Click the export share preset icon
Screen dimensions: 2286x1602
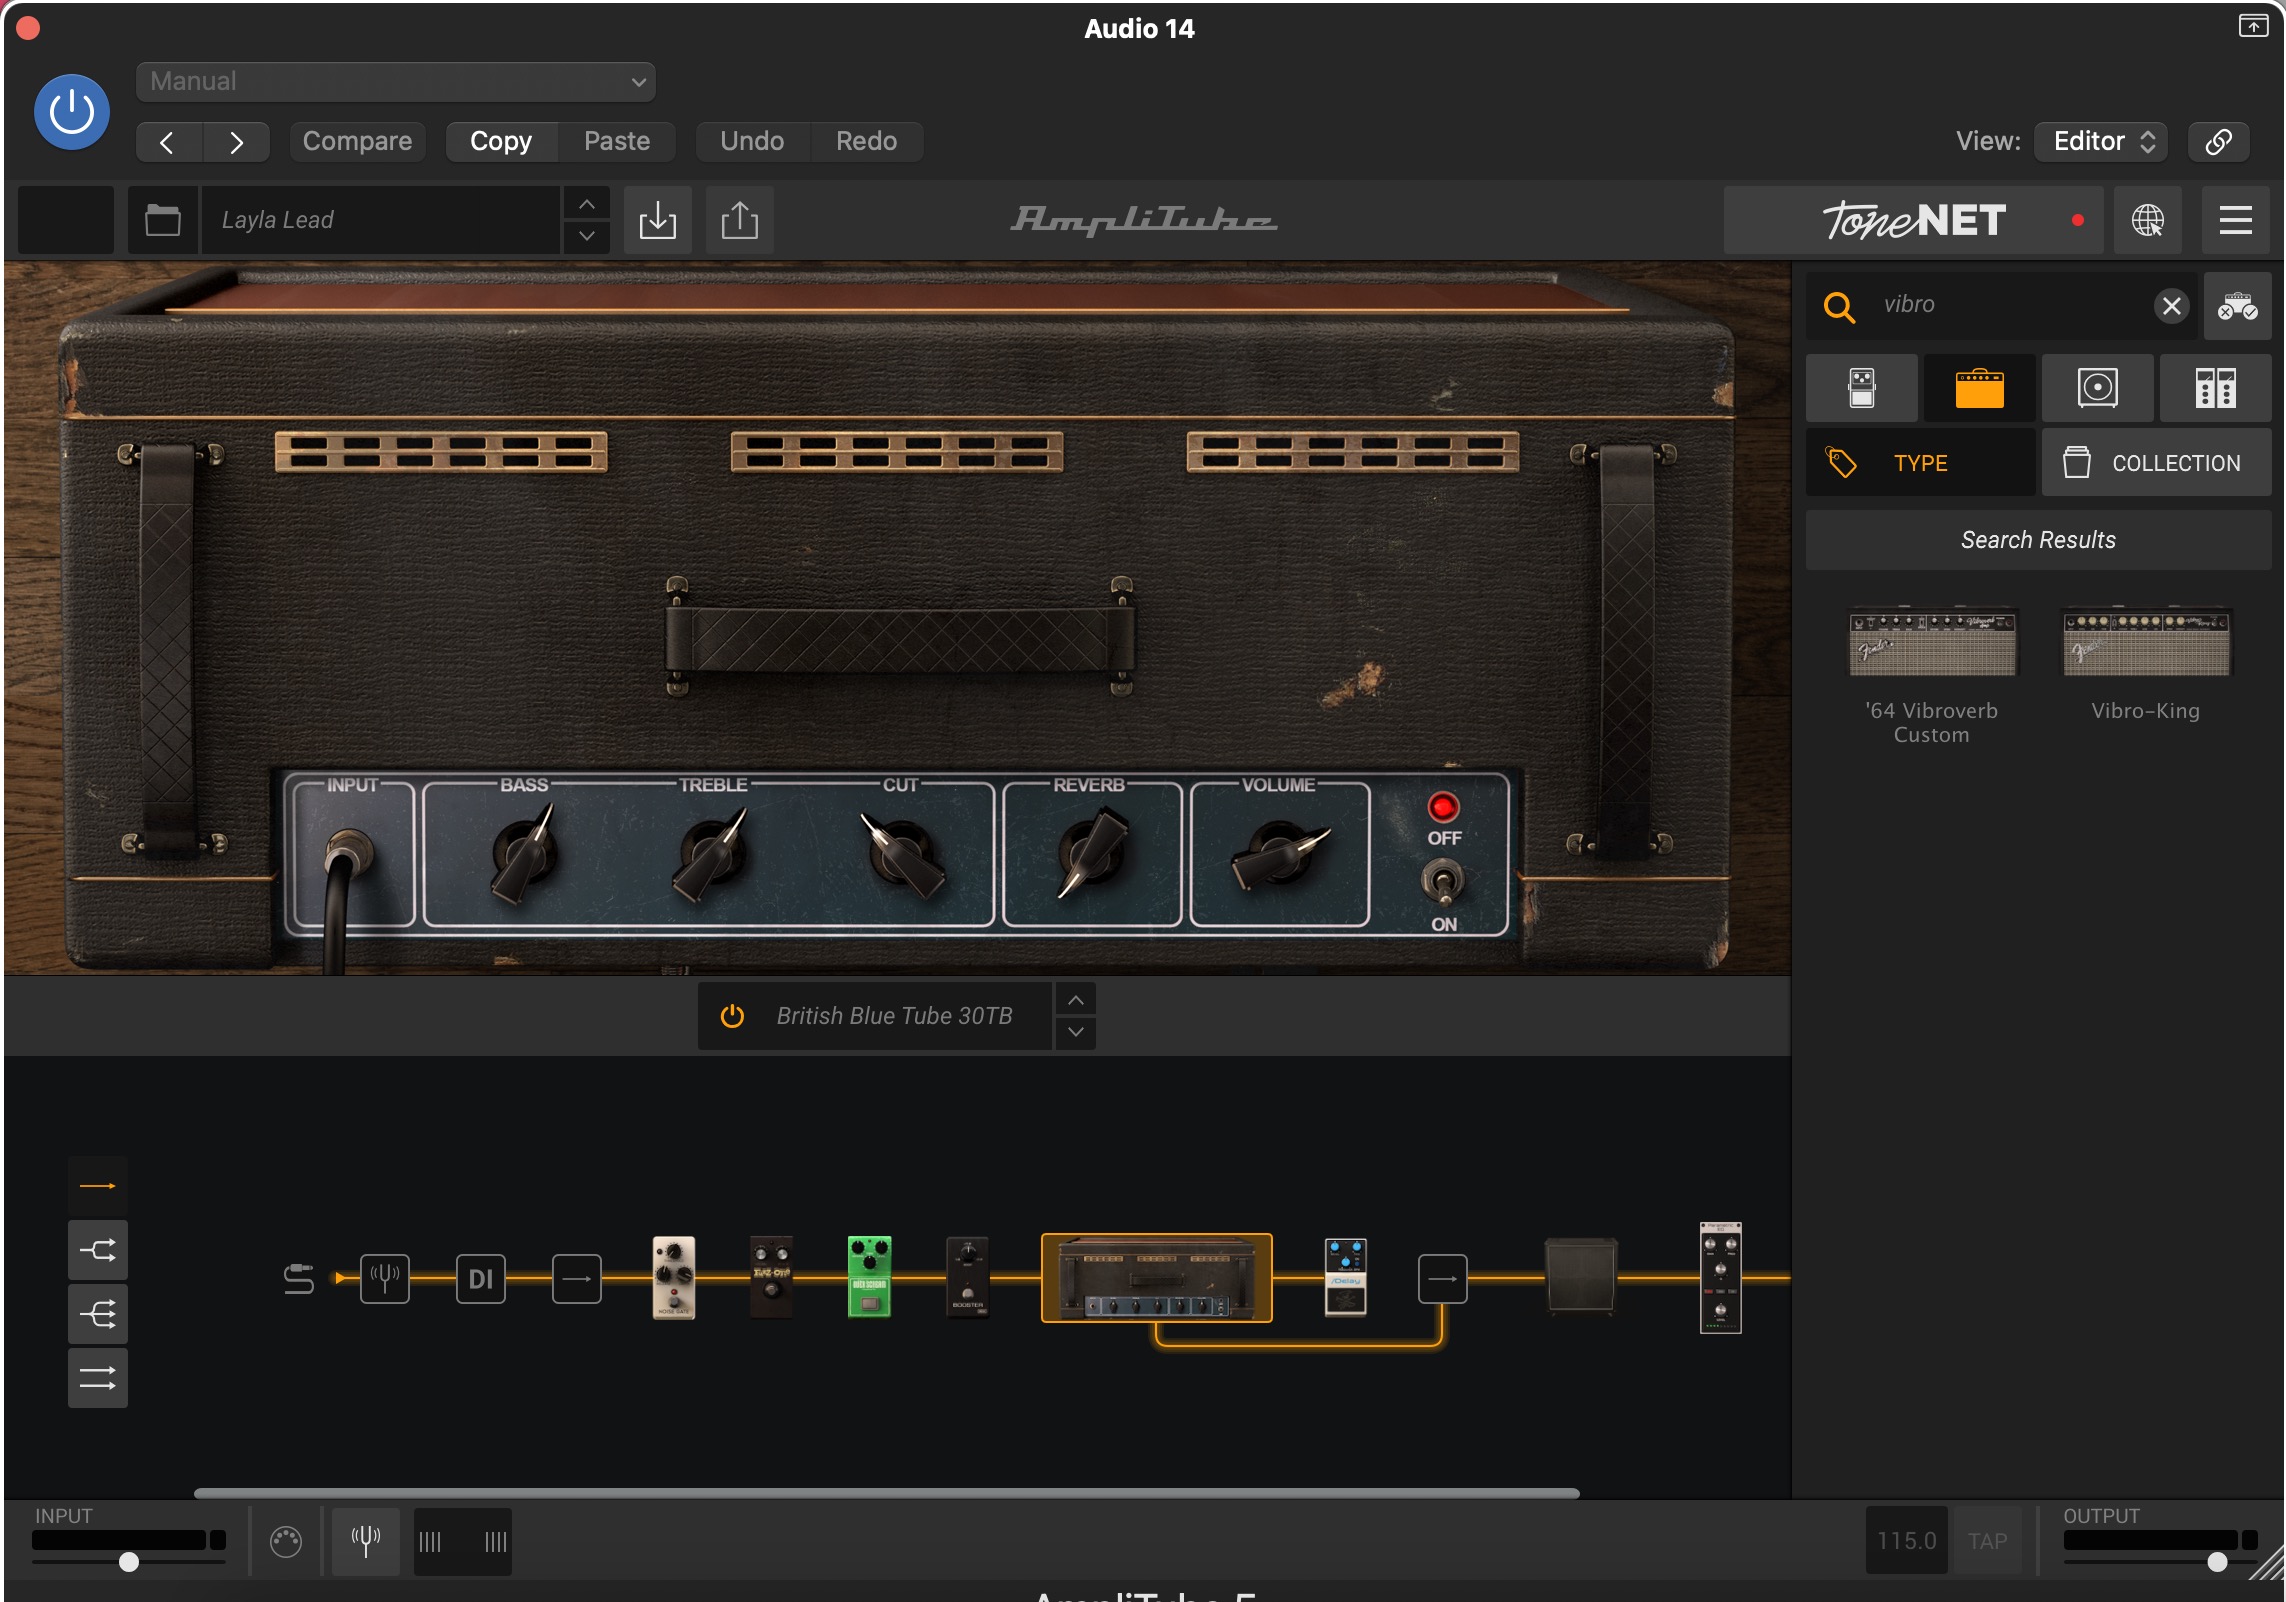(x=740, y=220)
